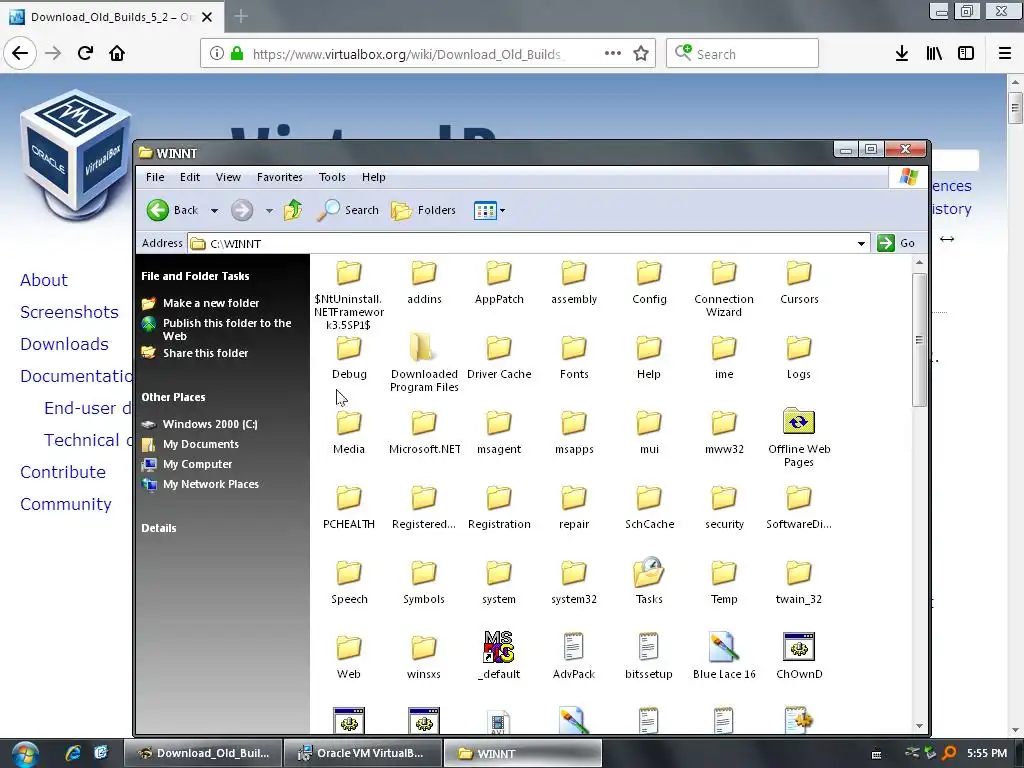
Task: Open the Offline Web Pages folder
Action: pyautogui.click(x=799, y=438)
